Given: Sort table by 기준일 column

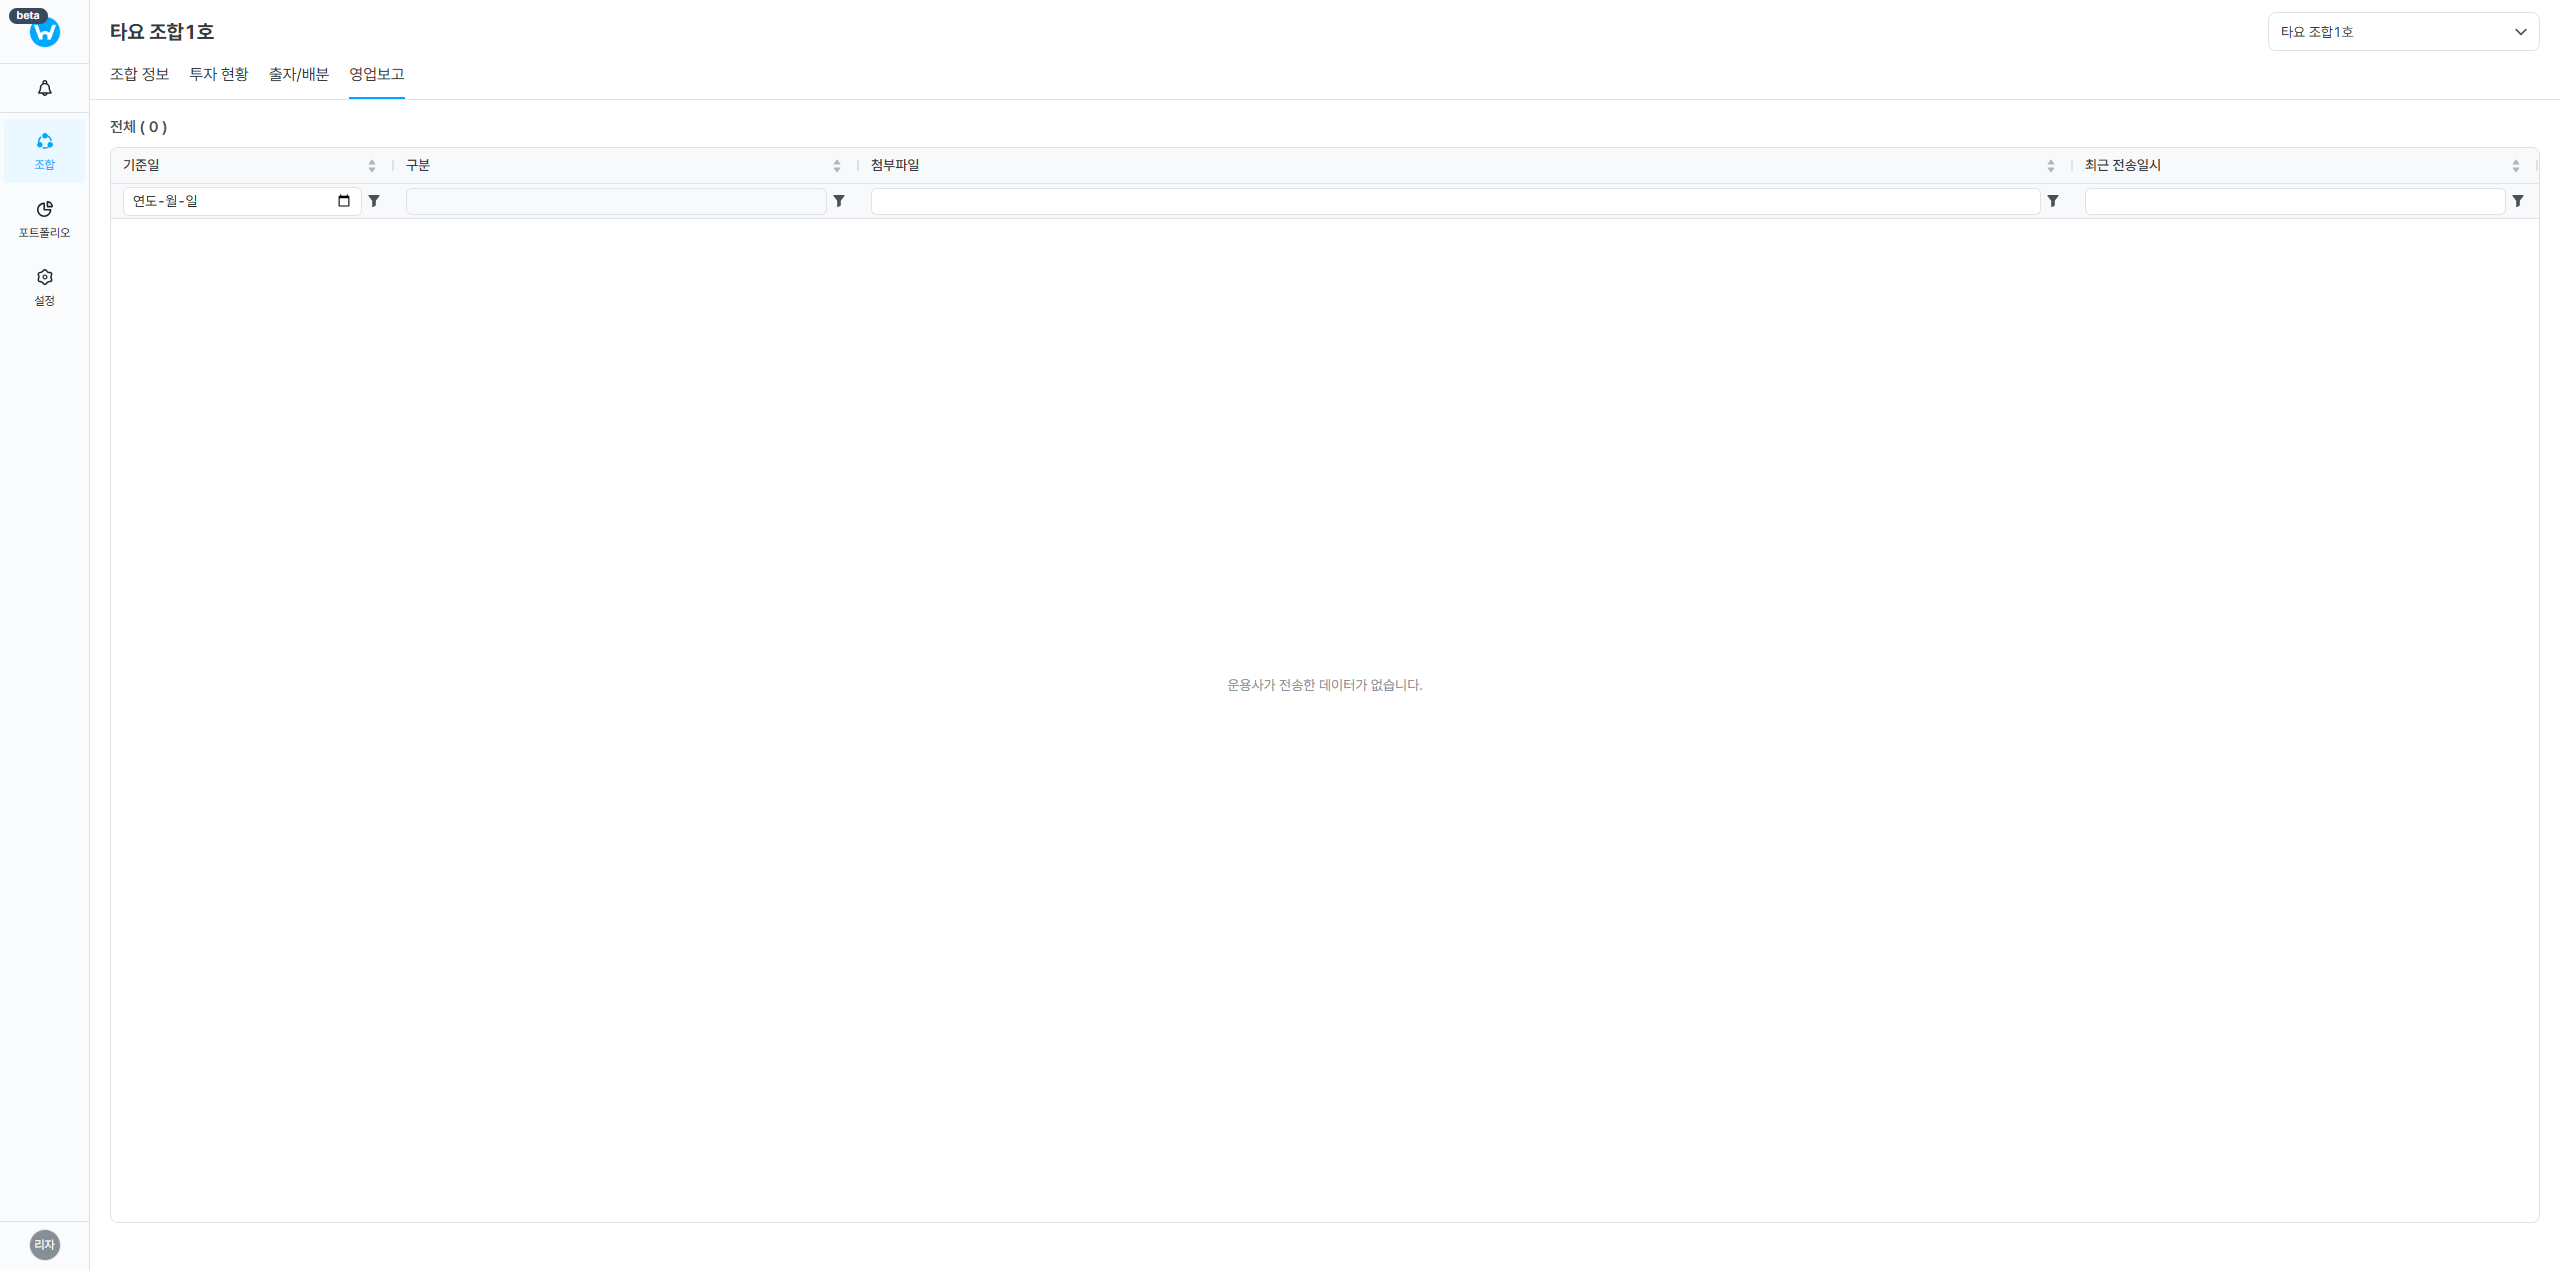Looking at the screenshot, I should (372, 166).
